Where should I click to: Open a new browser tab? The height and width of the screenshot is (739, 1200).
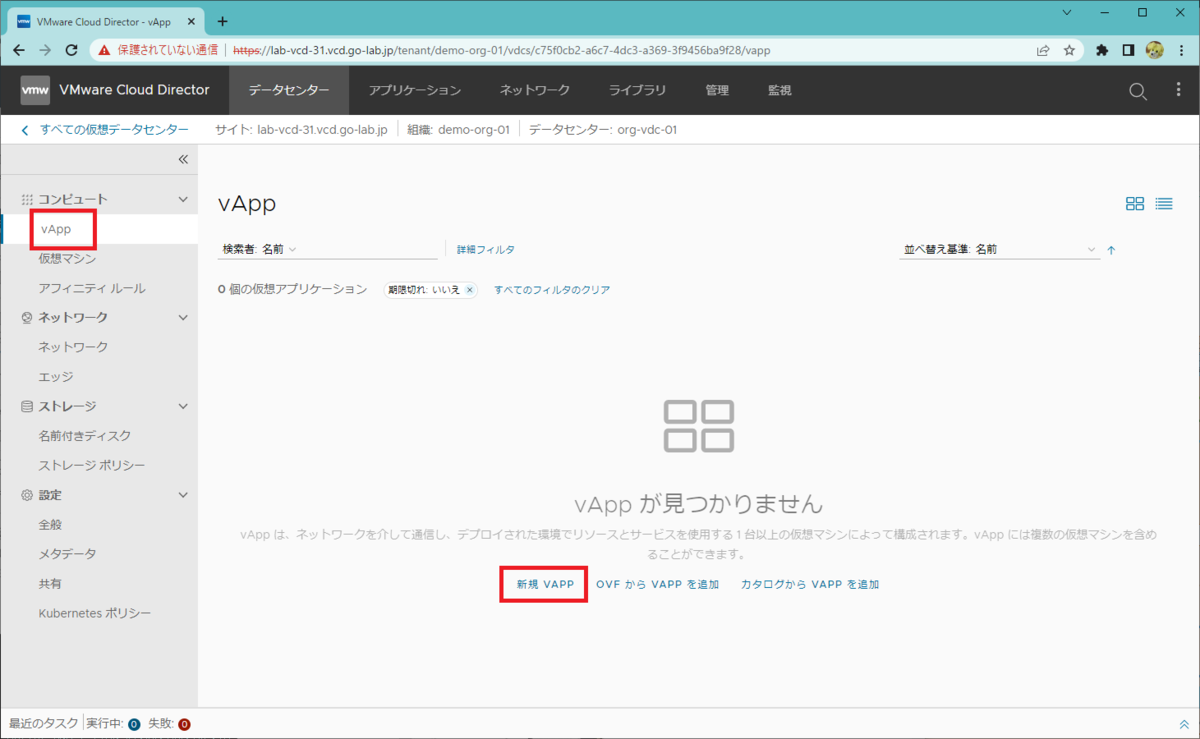click(x=222, y=21)
